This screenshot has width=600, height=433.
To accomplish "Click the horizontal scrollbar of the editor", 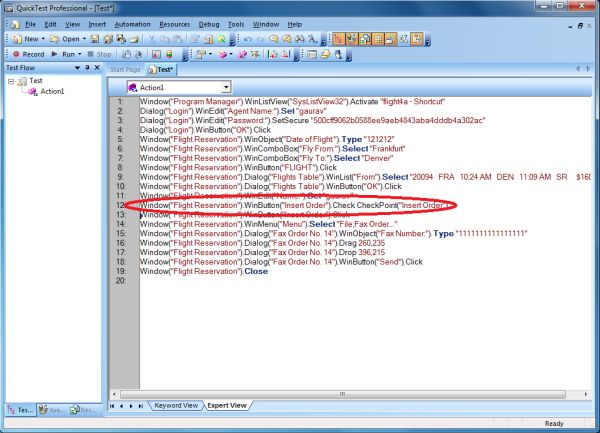I will 342,394.
